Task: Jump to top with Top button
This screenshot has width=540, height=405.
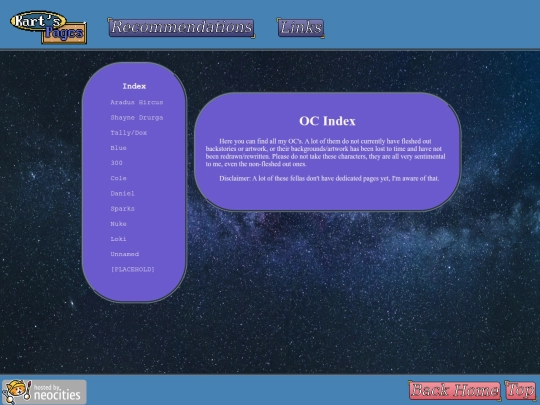Action: (x=520, y=390)
